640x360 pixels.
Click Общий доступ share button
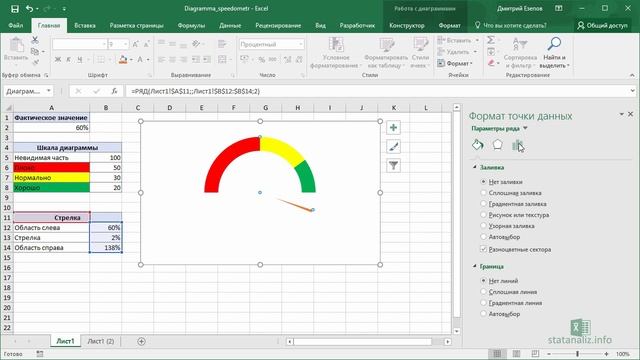[x=602, y=25]
